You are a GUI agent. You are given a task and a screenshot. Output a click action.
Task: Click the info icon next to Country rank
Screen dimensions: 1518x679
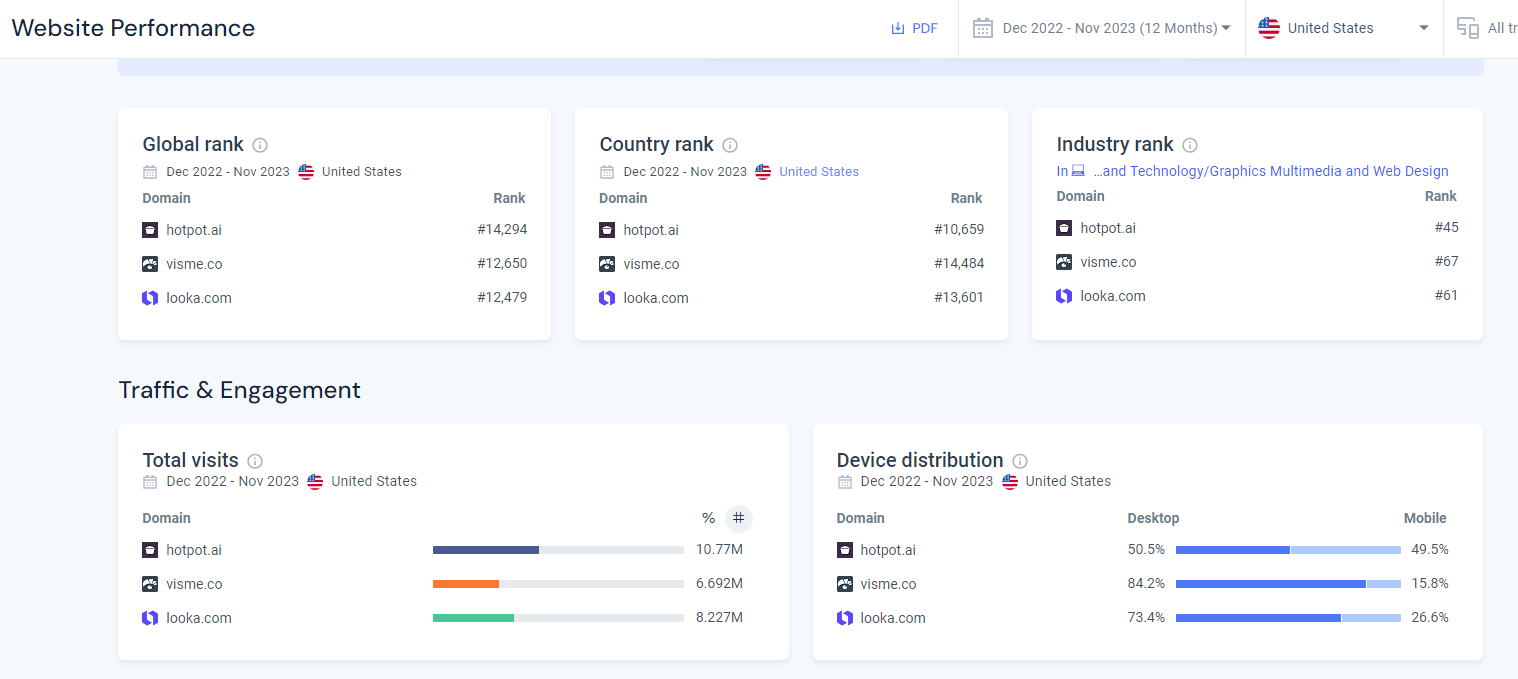tap(730, 145)
